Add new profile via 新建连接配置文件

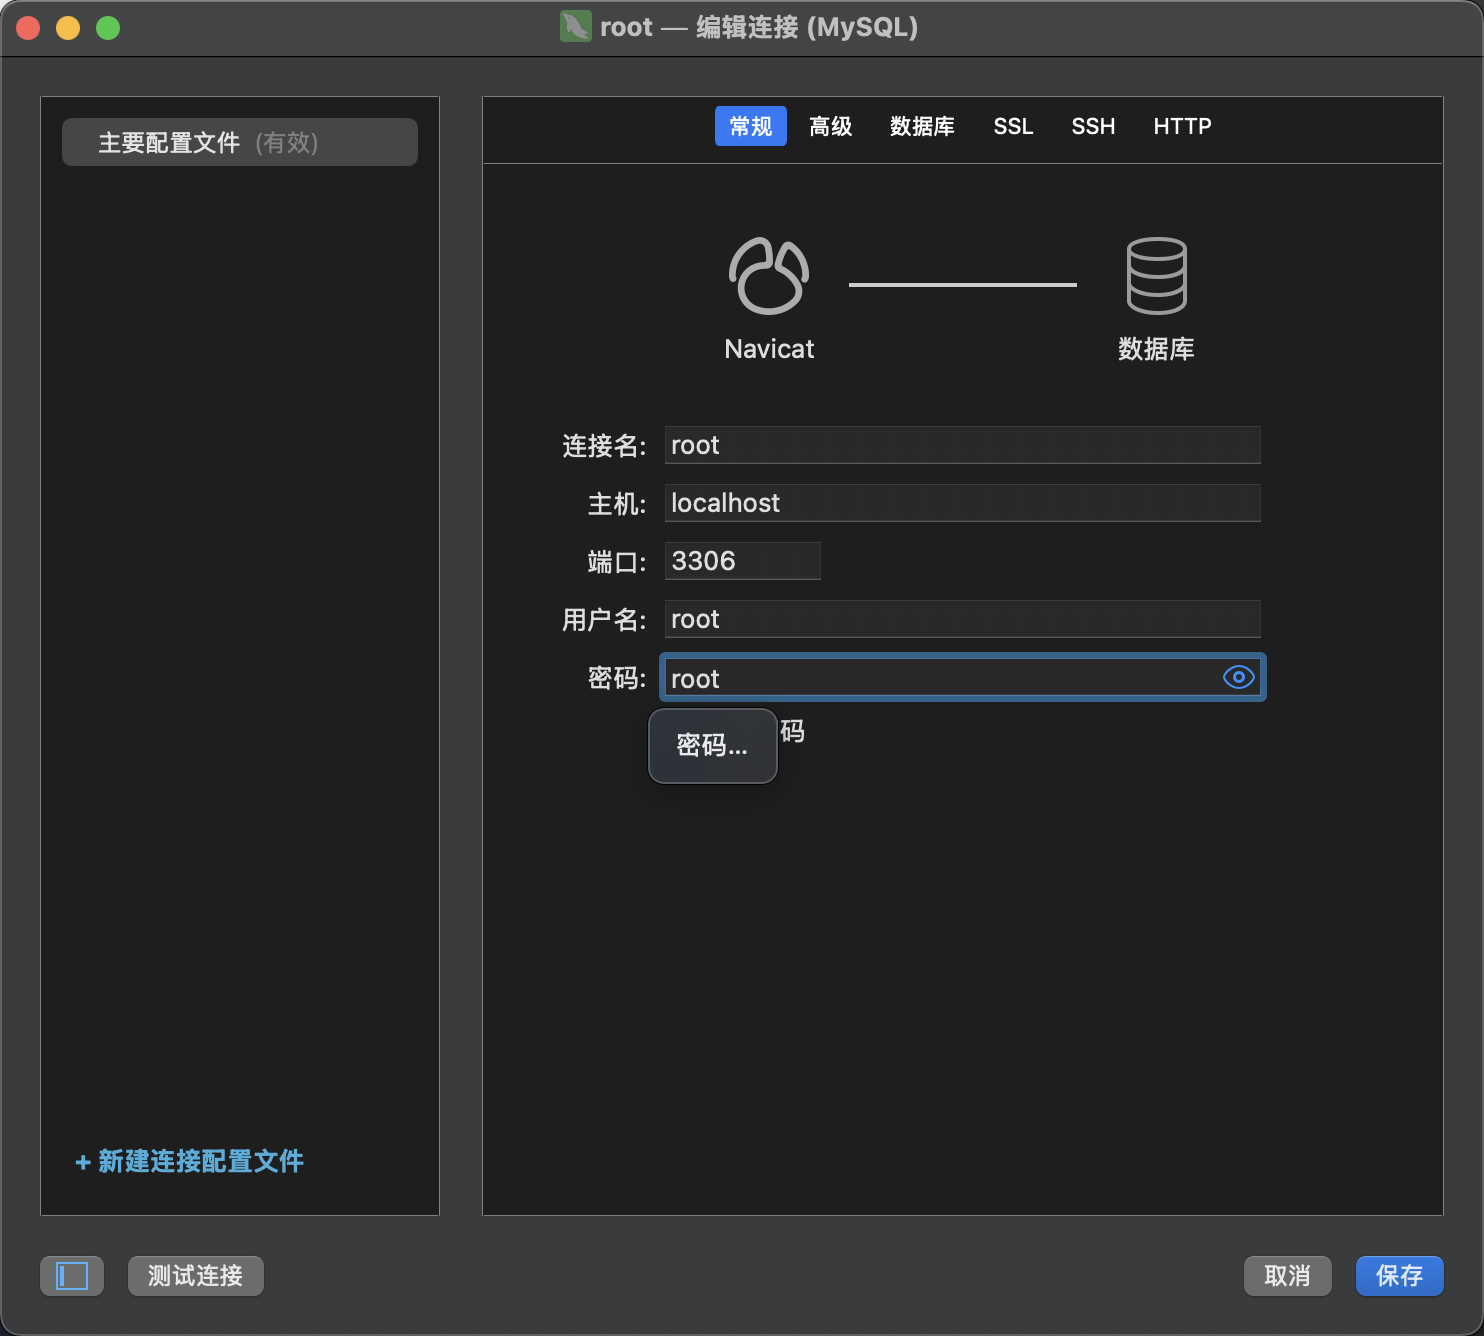click(190, 1161)
